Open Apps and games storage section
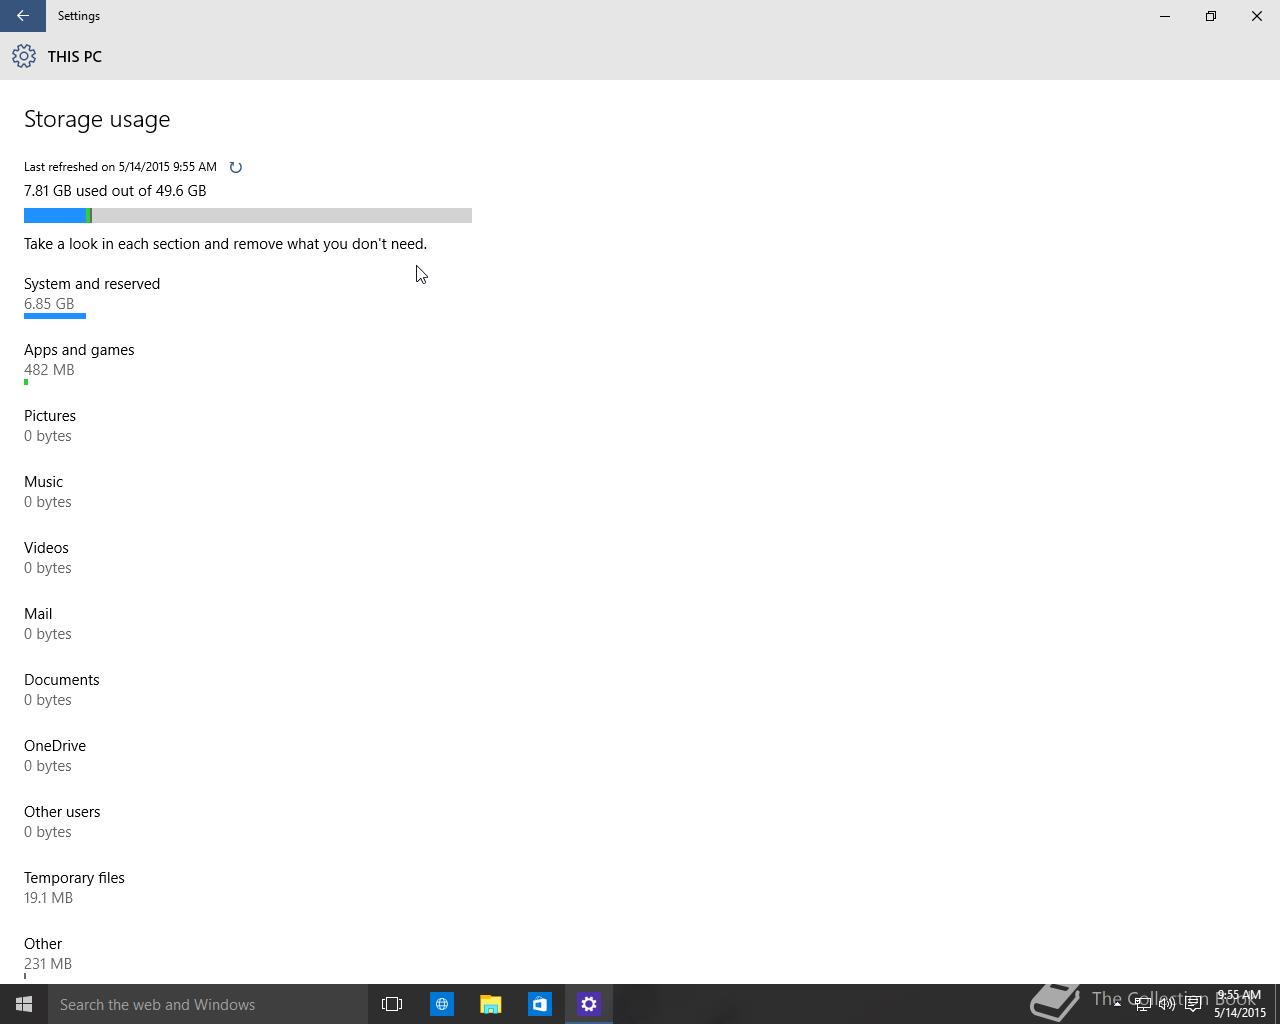Screen dimensions: 1280x1024 (x=79, y=363)
